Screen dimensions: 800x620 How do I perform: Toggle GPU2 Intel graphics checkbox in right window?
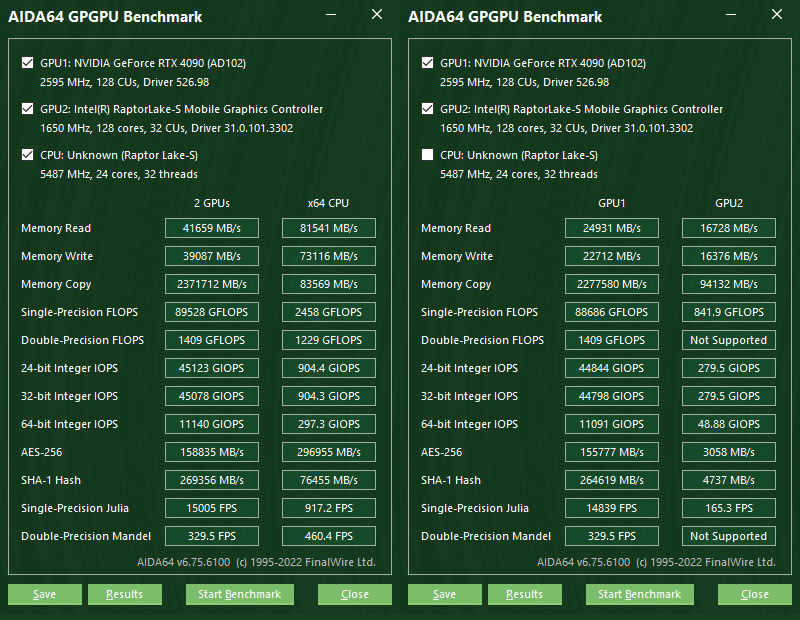[428, 109]
